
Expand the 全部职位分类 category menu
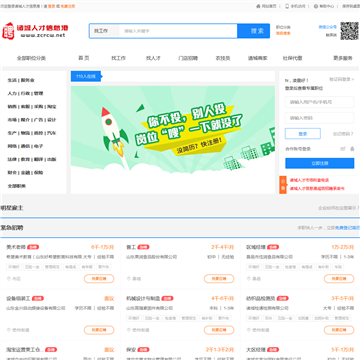pos(31,58)
